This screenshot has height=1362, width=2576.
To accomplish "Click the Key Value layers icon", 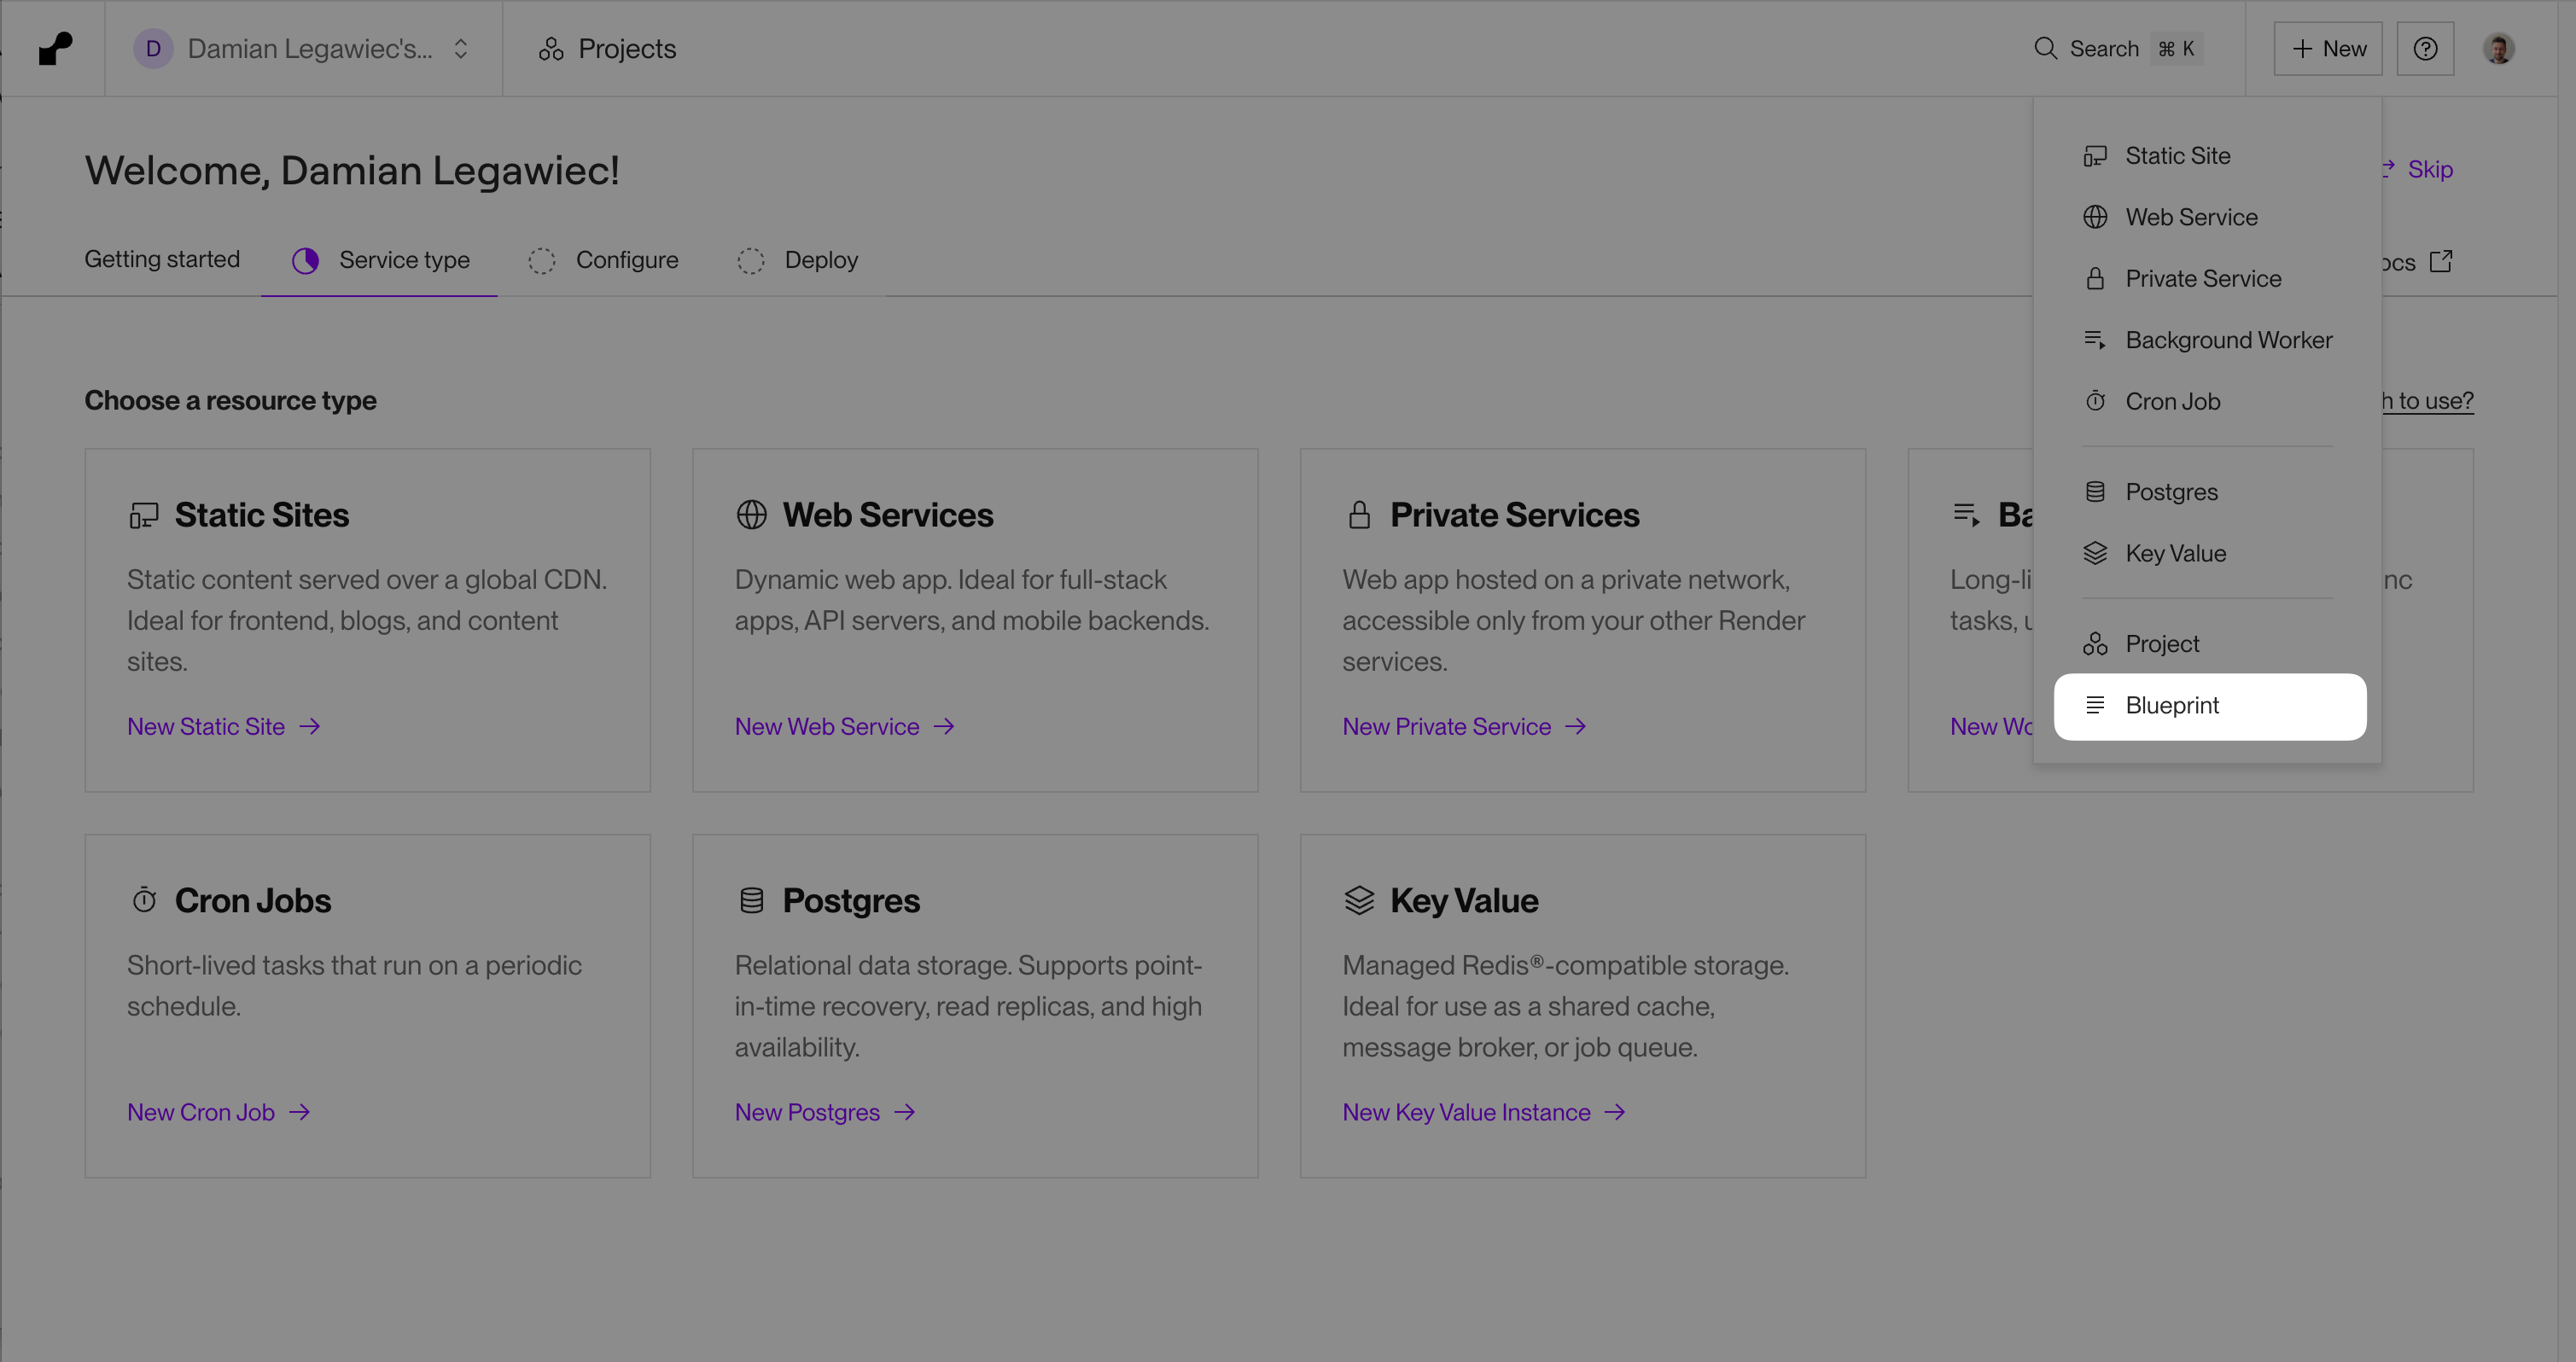I will pos(1359,900).
